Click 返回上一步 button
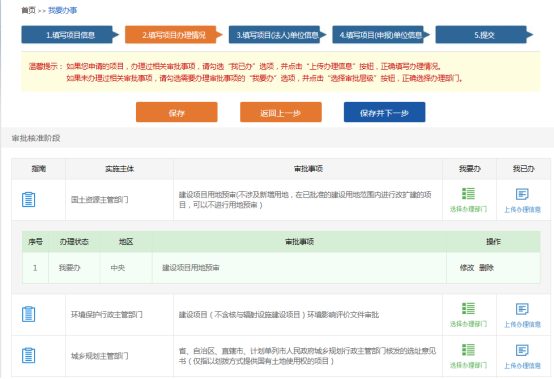Image resolution: width=554 pixels, height=379 pixels. coord(281,112)
